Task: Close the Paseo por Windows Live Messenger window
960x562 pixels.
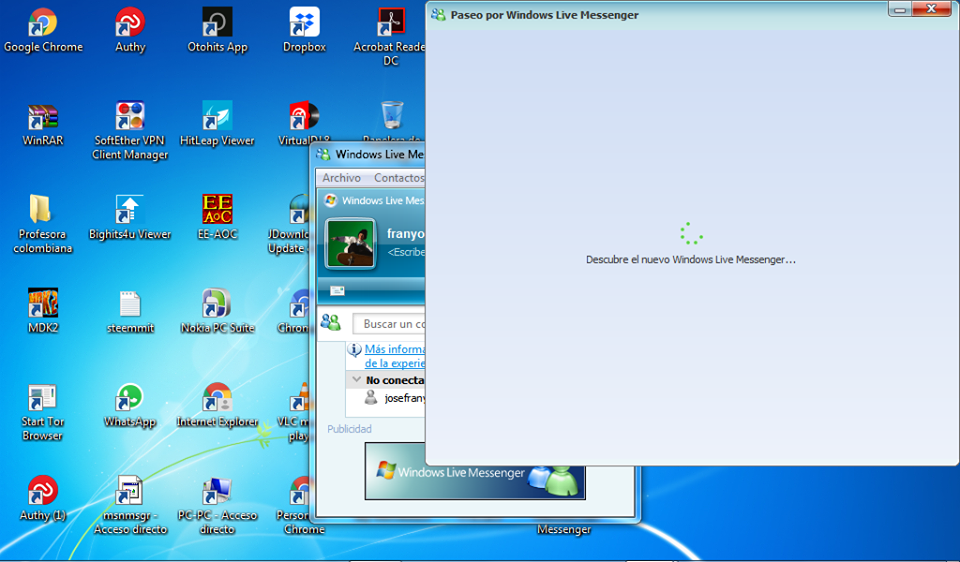Action: 931,9
